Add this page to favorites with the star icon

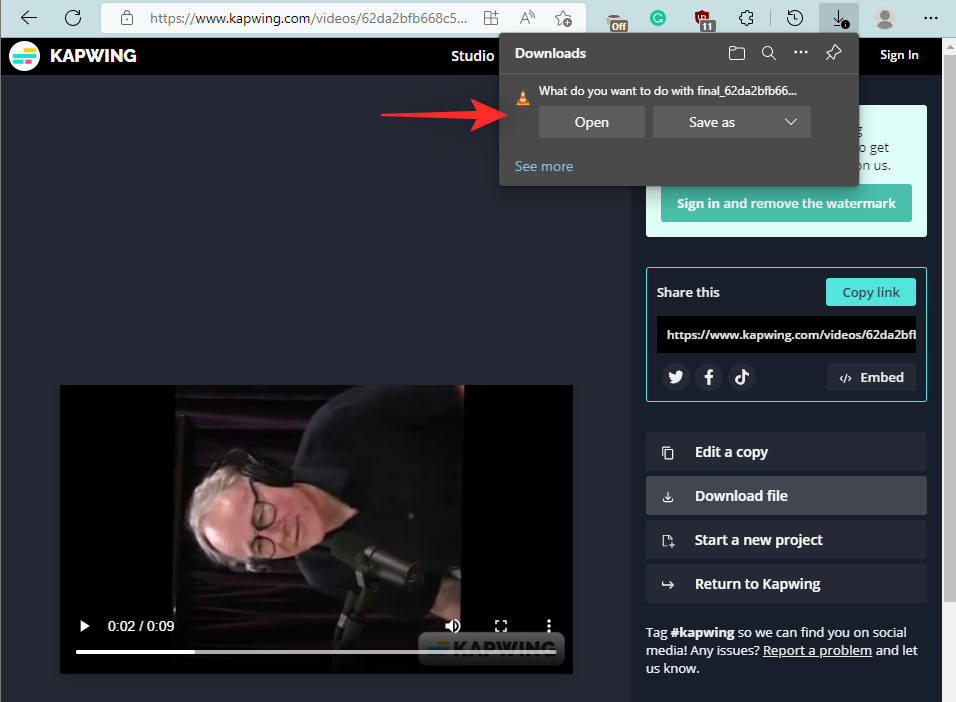click(x=563, y=18)
